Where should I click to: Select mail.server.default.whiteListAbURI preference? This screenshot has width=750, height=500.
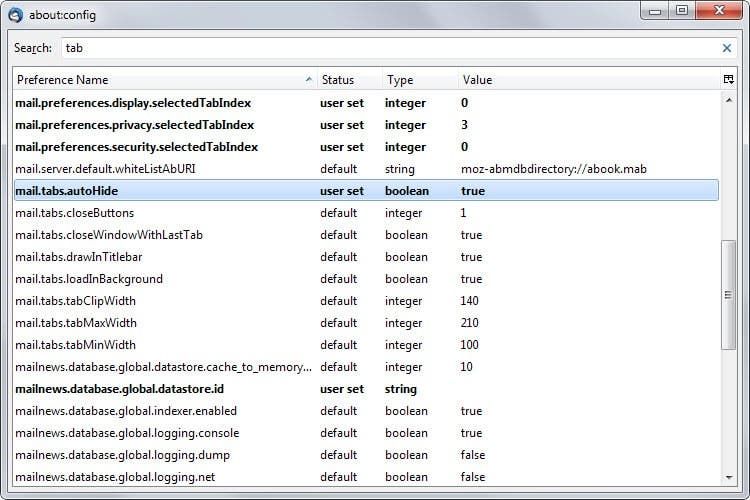(x=366, y=169)
